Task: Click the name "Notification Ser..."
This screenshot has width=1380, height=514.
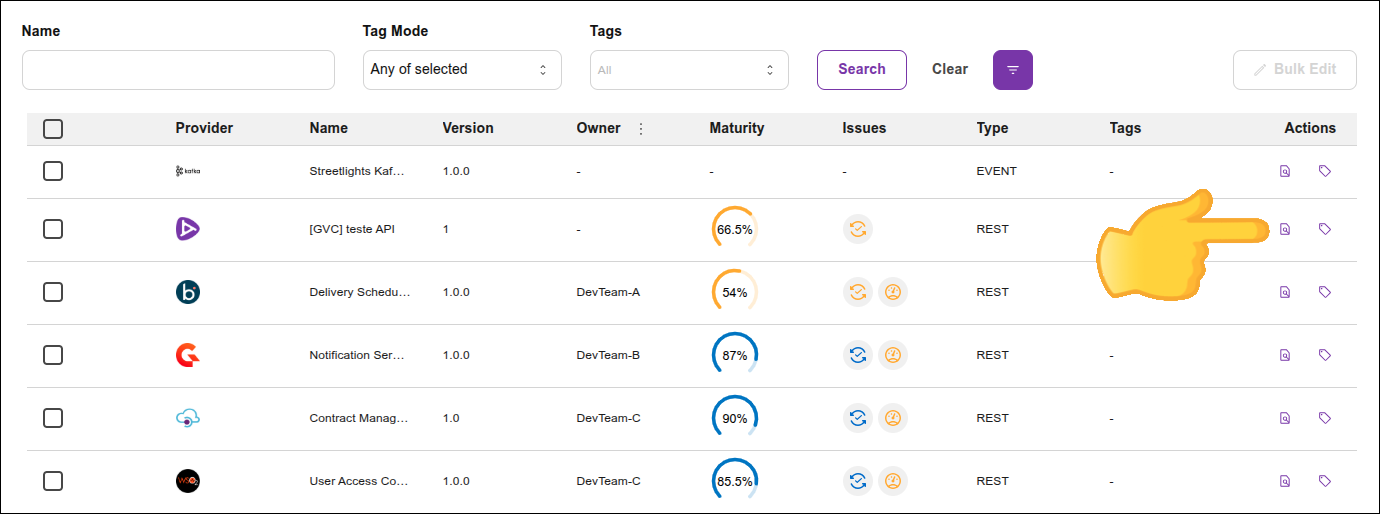Action: (358, 355)
